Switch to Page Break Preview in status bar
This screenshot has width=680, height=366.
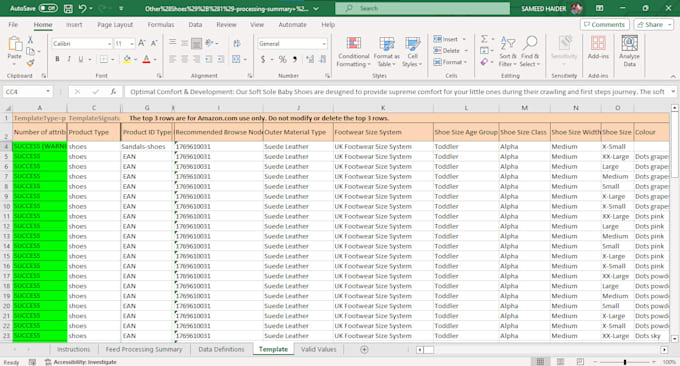tap(580, 362)
